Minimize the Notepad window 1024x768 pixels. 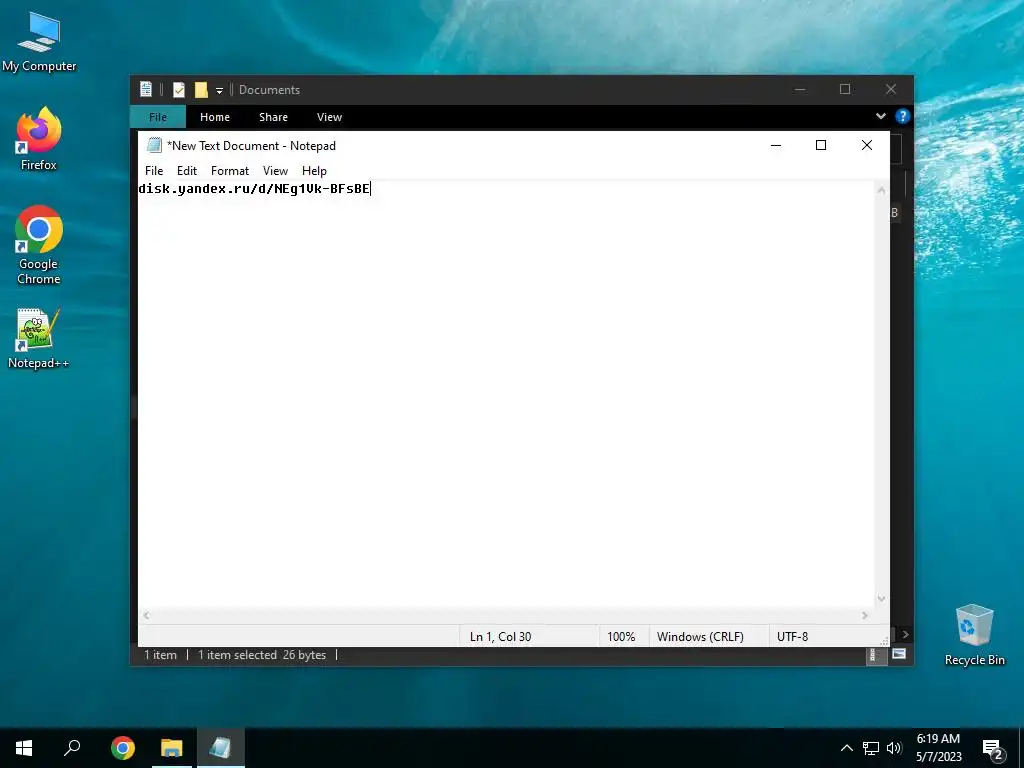[776, 145]
